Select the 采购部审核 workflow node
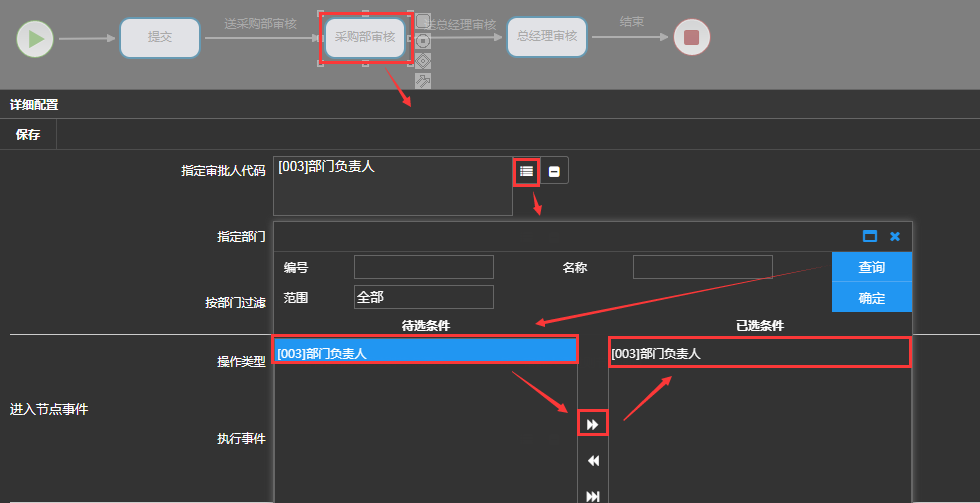 click(365, 38)
